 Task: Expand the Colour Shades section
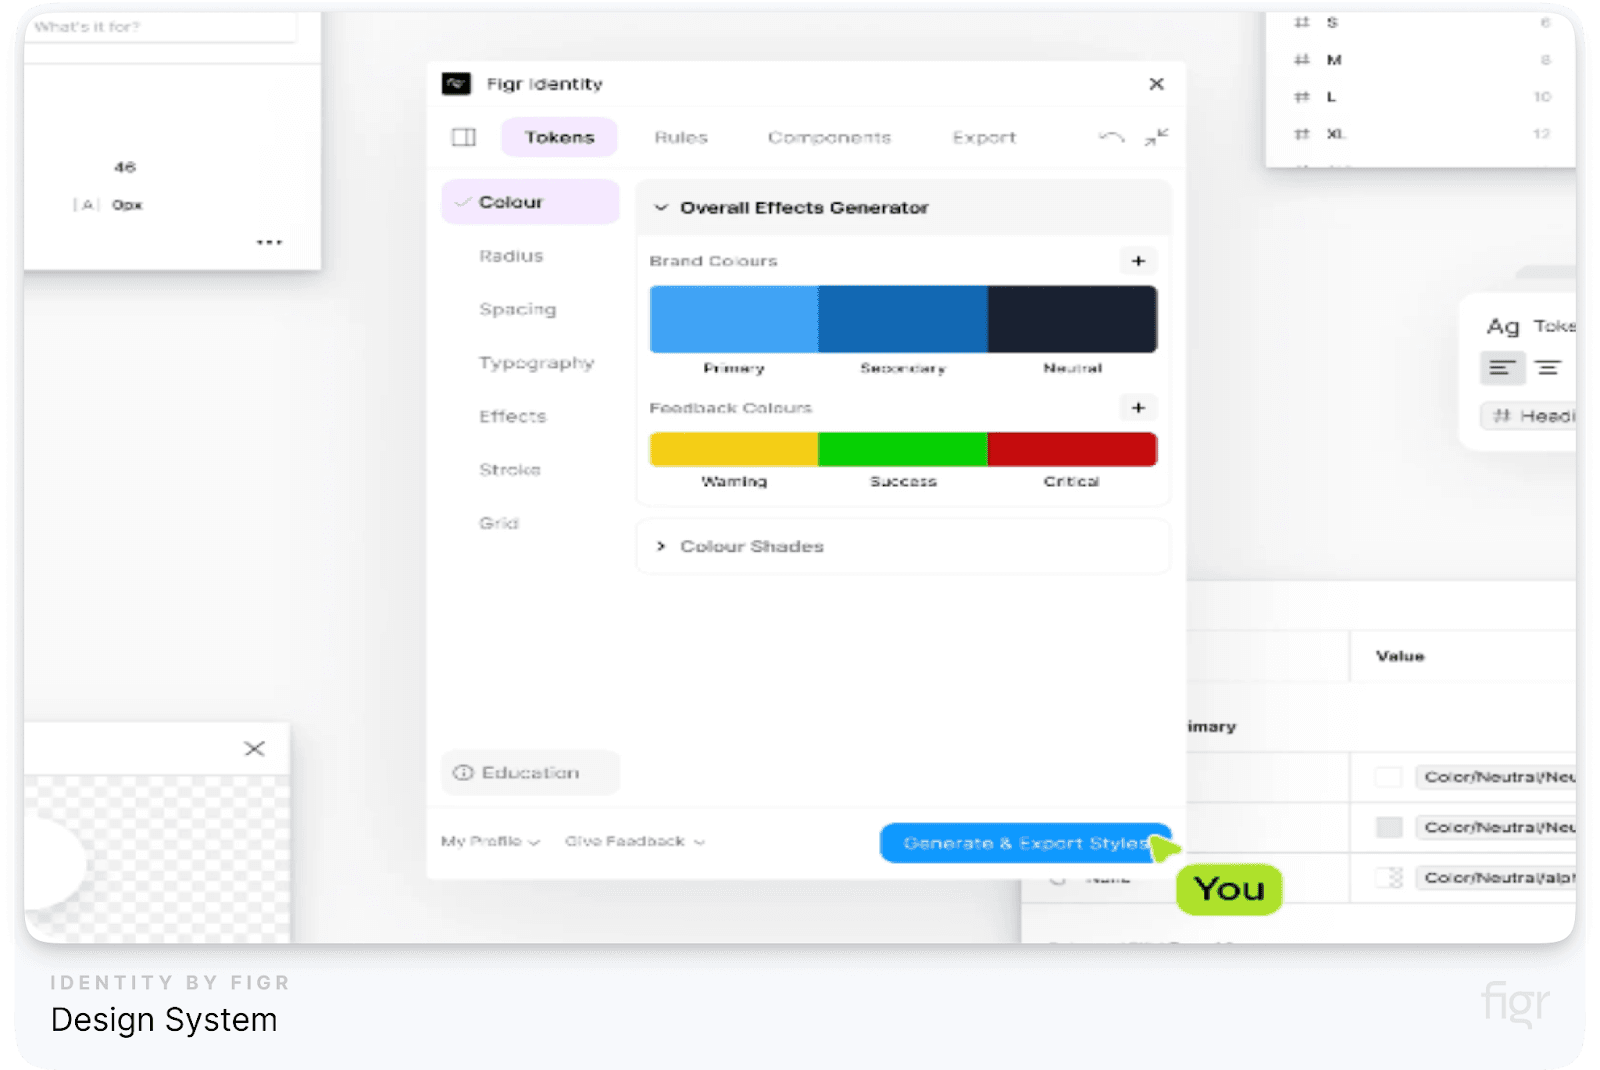coord(661,546)
